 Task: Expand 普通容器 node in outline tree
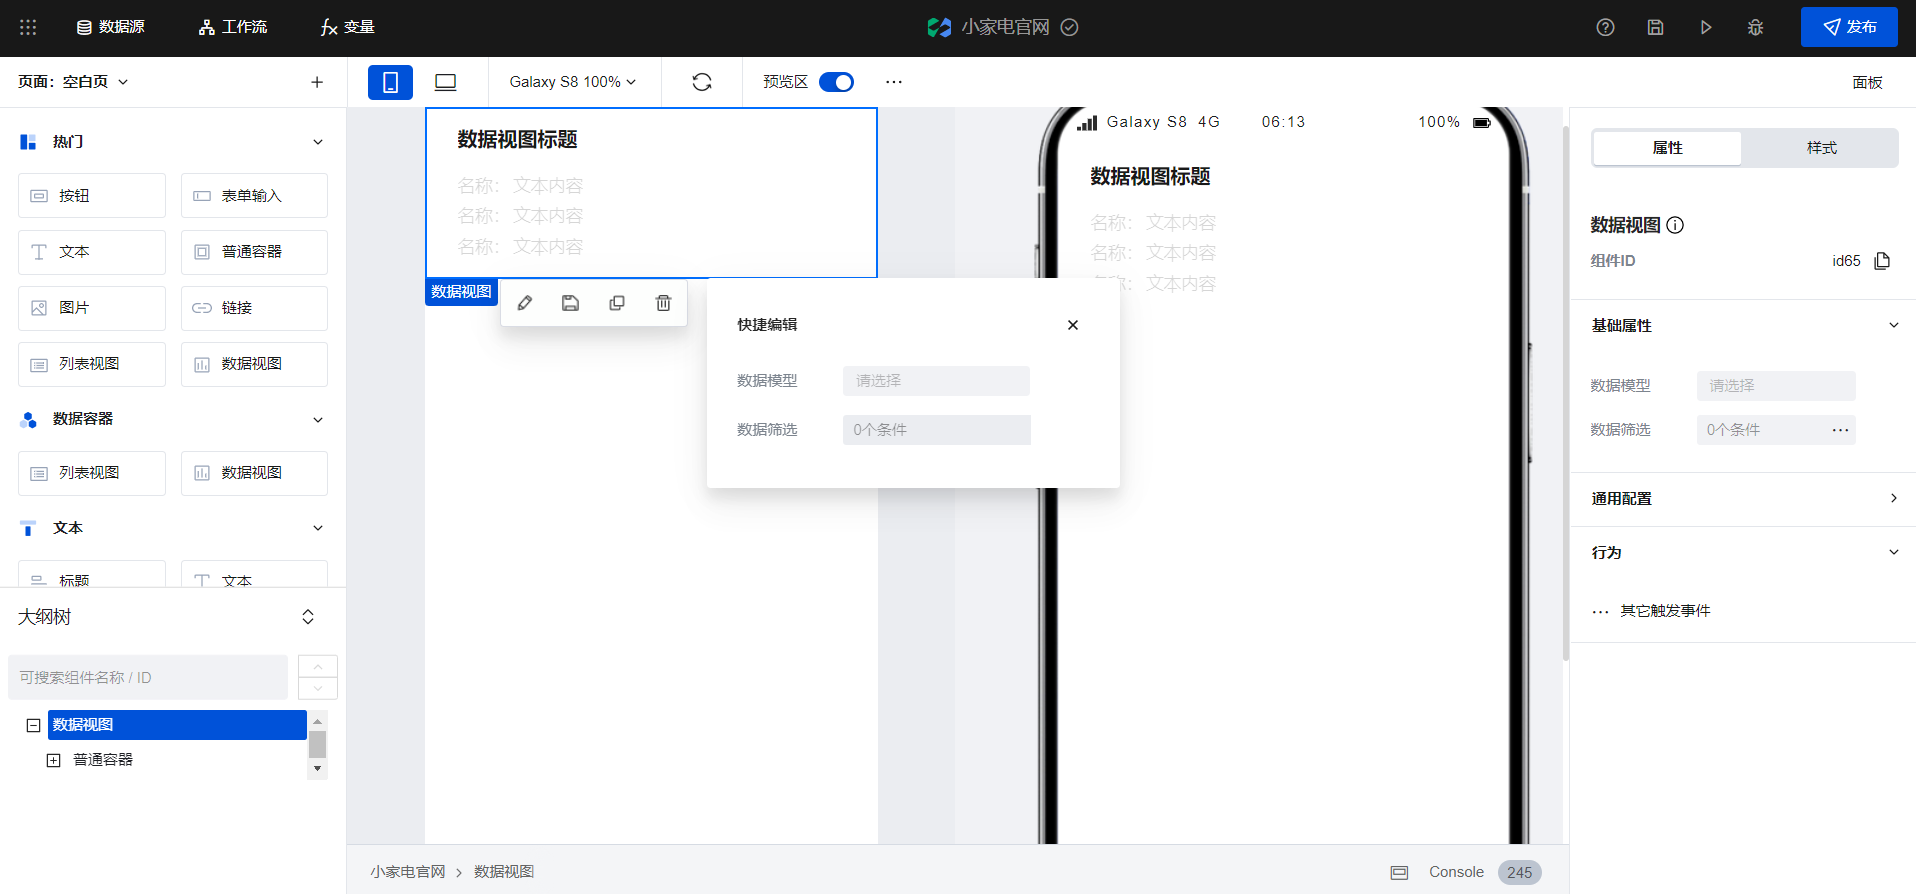pyautogui.click(x=54, y=760)
